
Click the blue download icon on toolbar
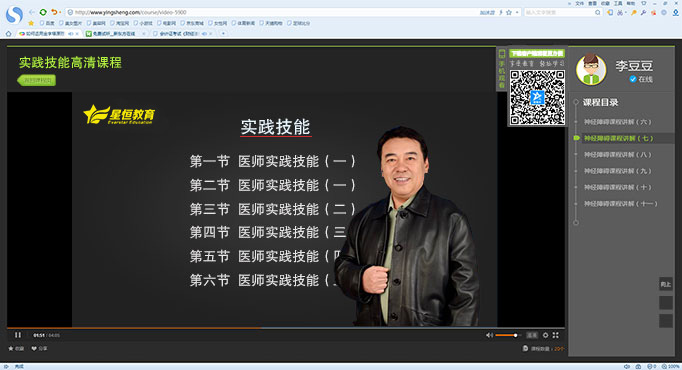point(675,13)
